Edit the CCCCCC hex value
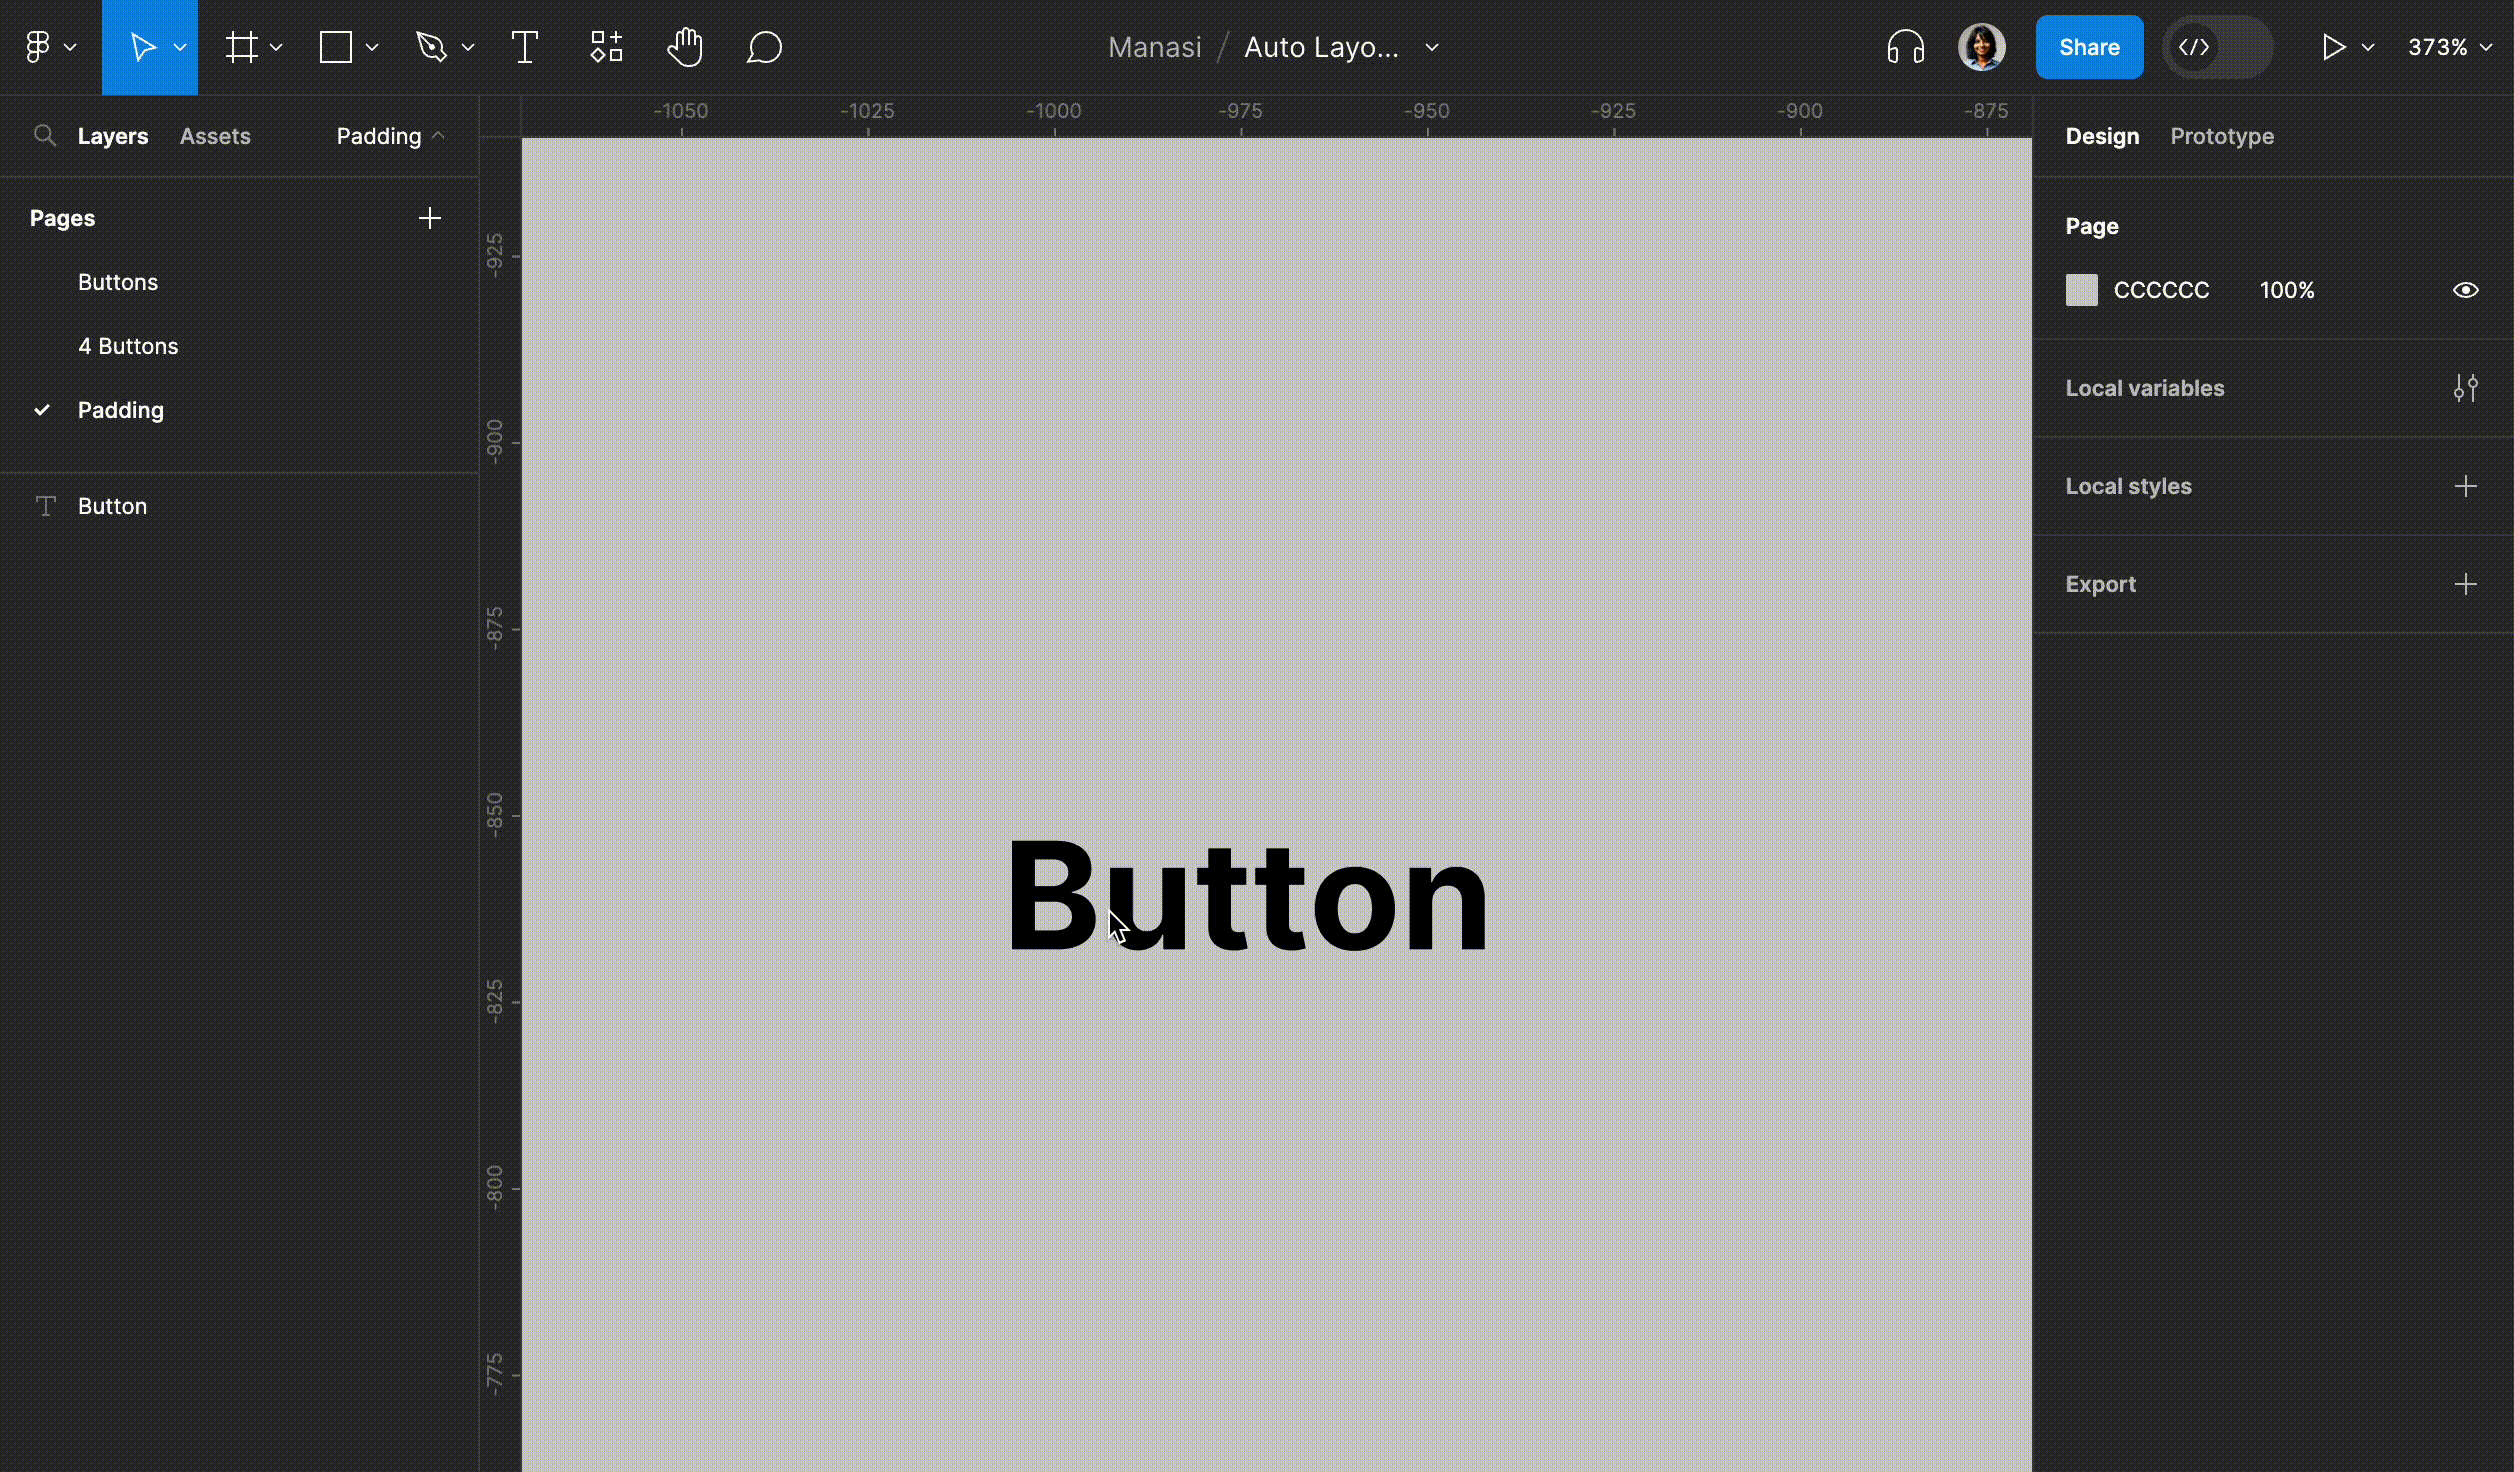 tap(2161, 290)
